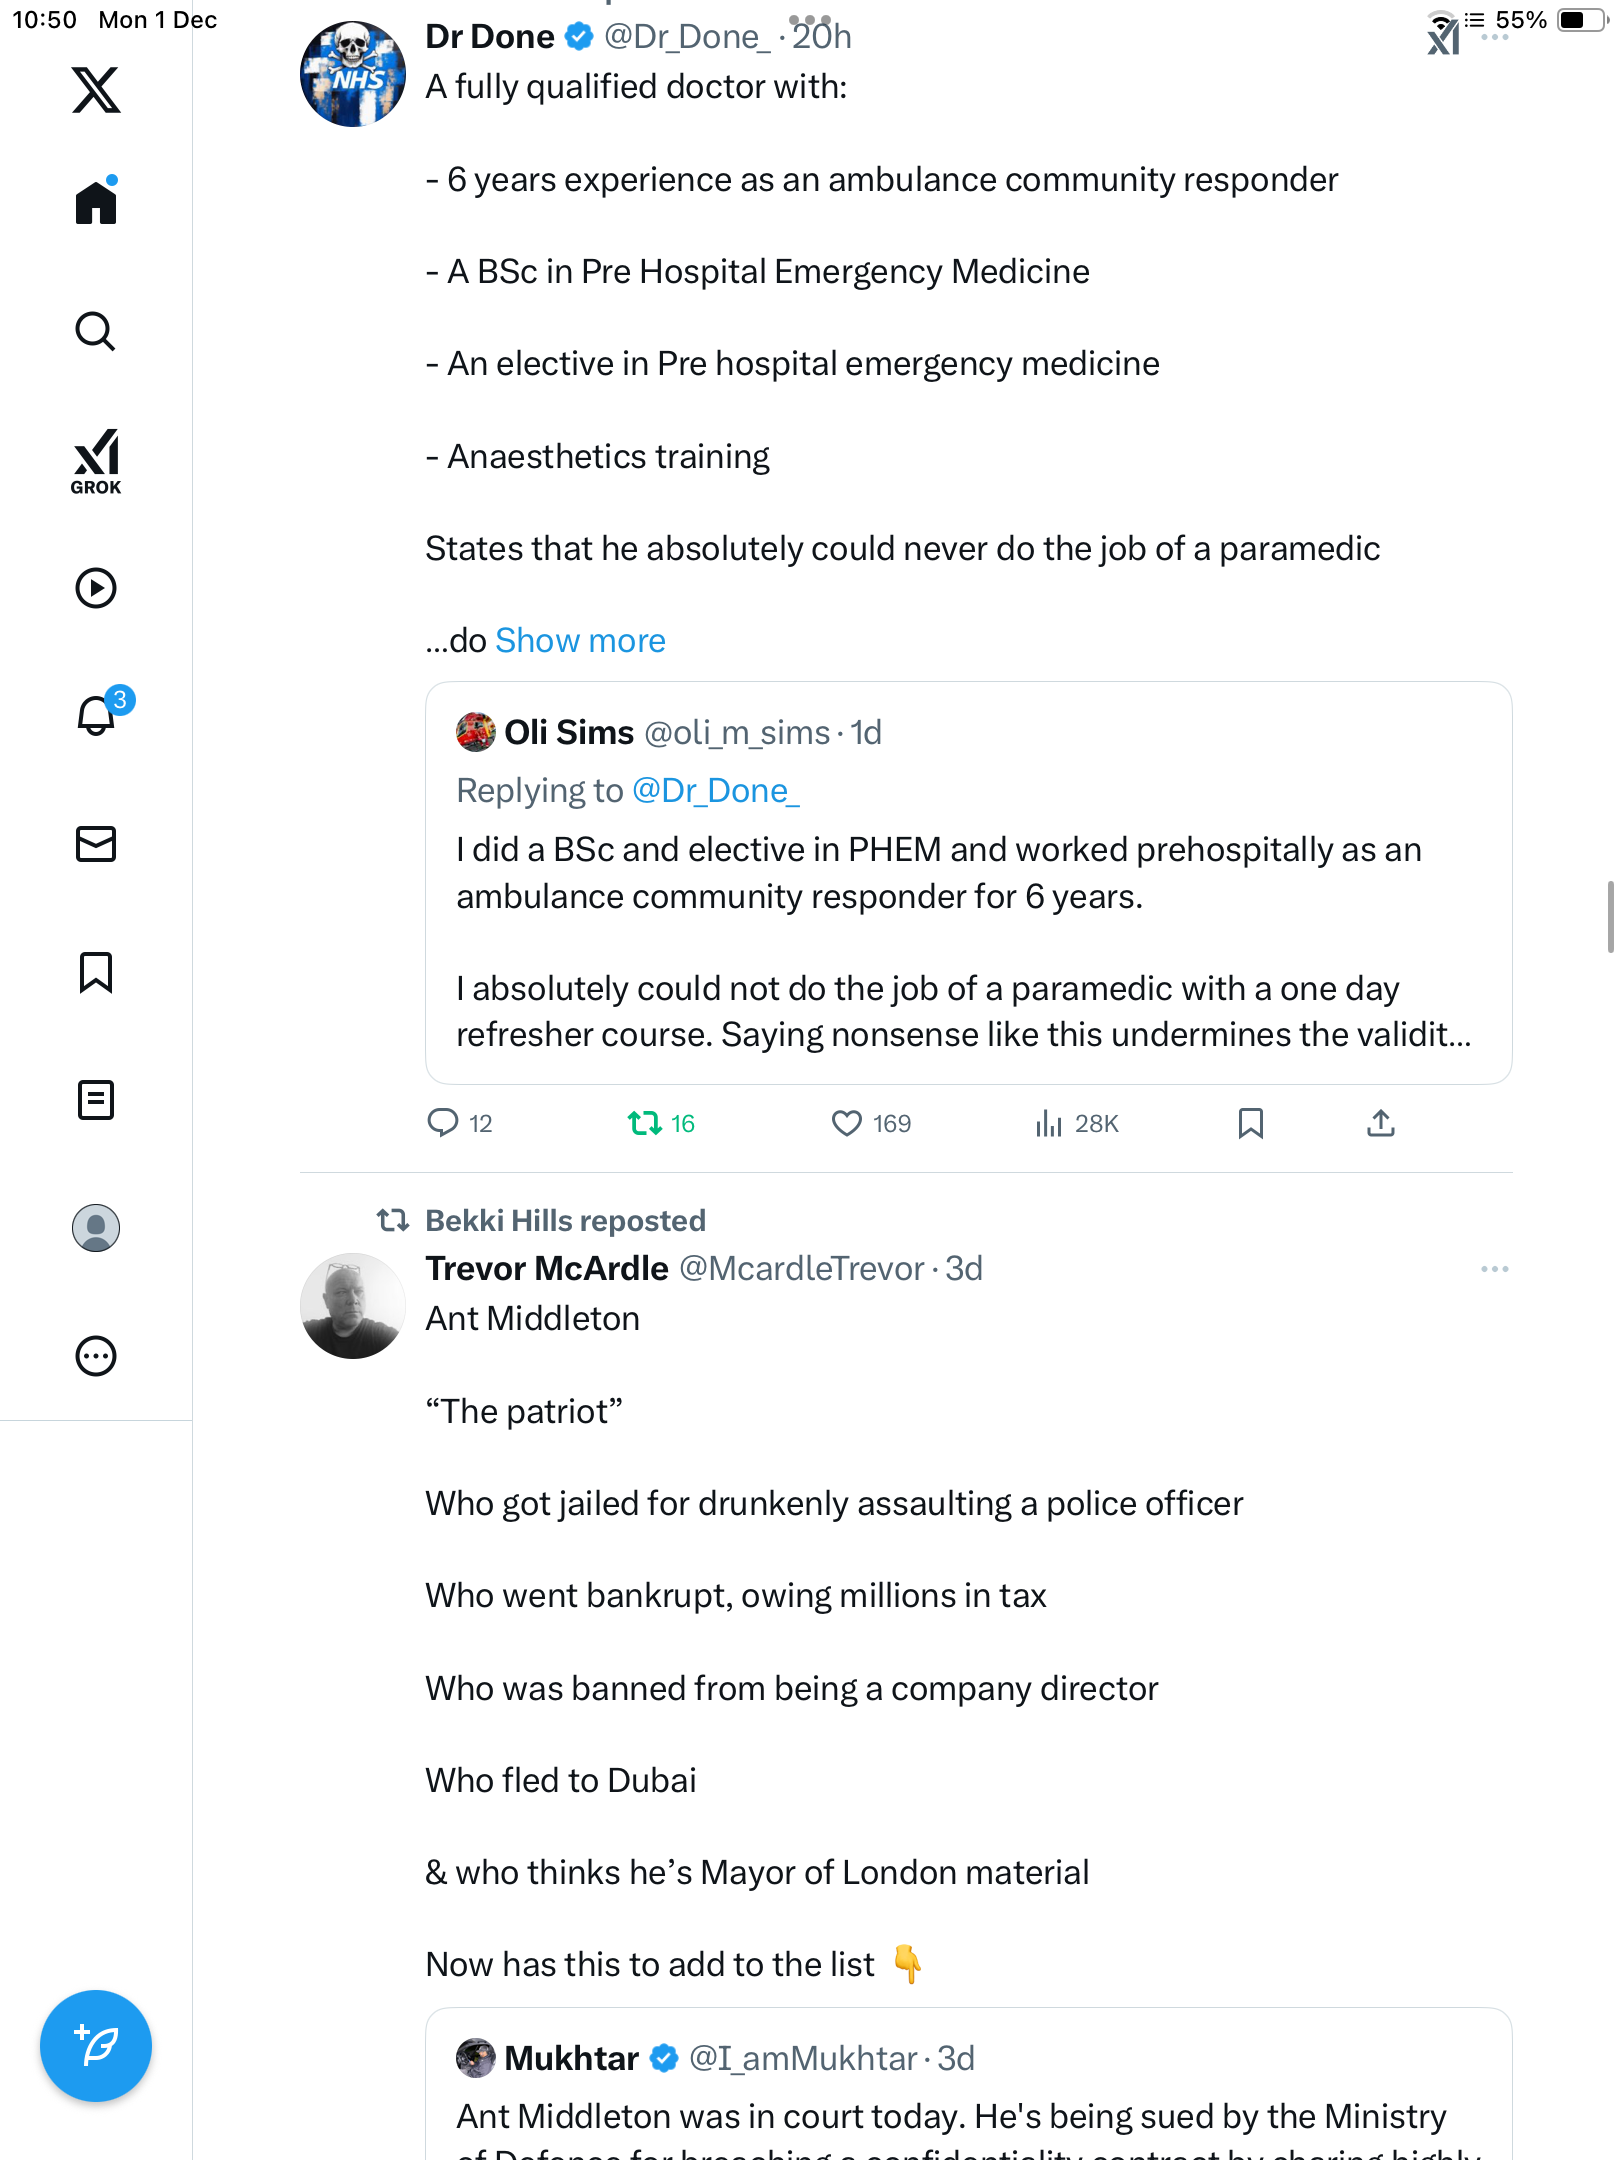Open Notifications bell with 3 badge
Screen dimensions: 1620x2160
click(98, 715)
